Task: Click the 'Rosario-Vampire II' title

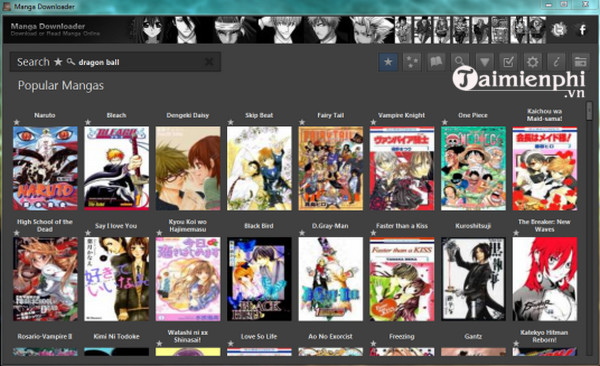Action: tap(45, 337)
